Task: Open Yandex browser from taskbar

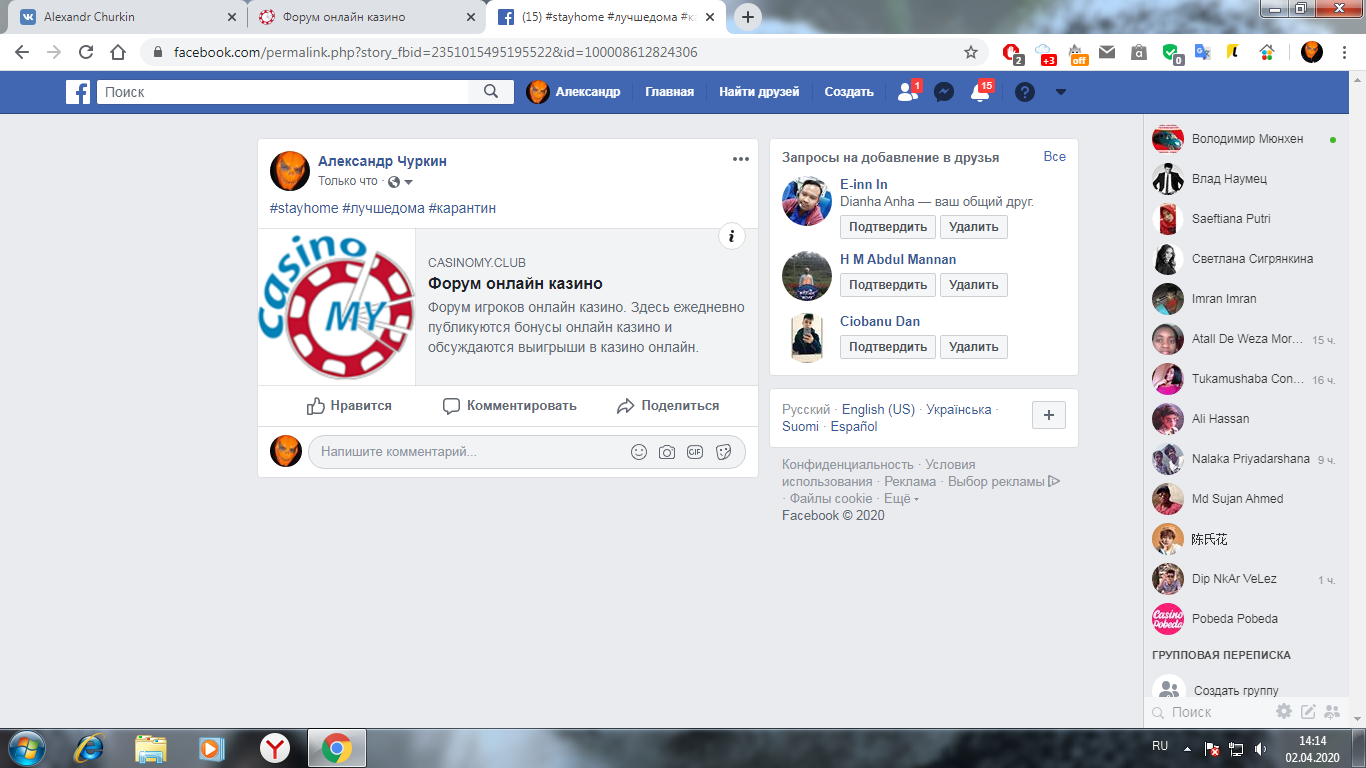Action: coord(275,748)
